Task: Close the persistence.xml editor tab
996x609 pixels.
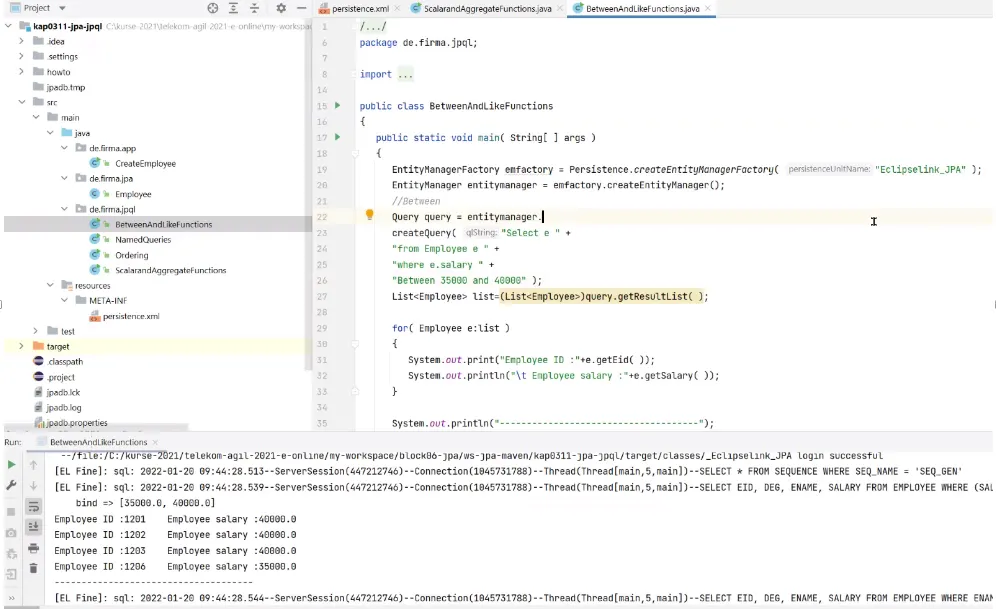Action: pos(397,8)
